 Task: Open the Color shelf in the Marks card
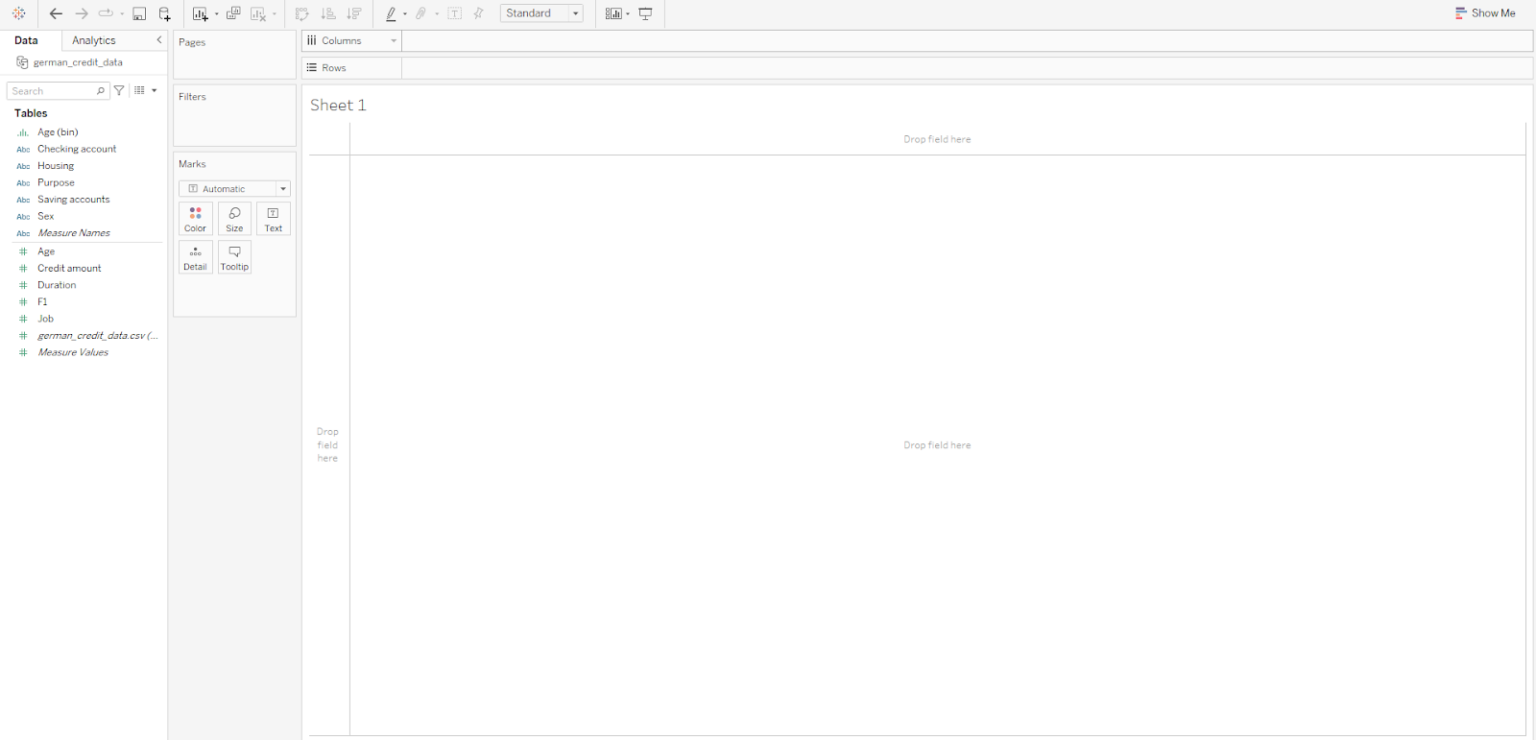[195, 218]
